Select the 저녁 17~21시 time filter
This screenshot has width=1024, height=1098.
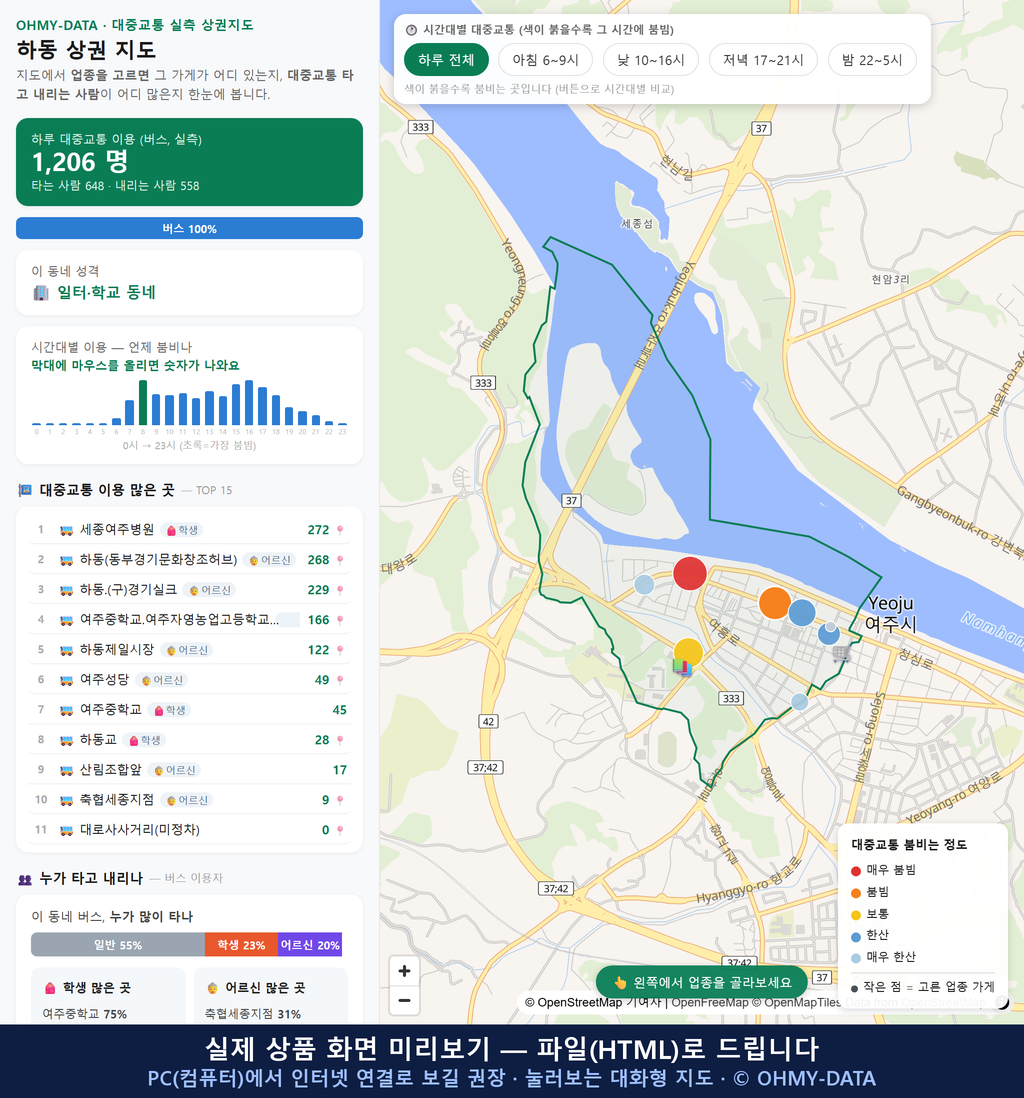tap(763, 60)
